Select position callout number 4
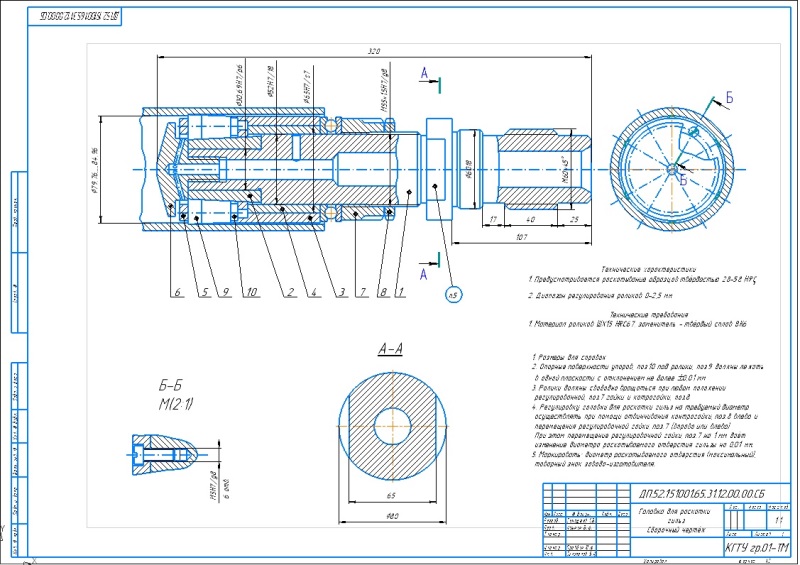This screenshot has width=800, height=565. pos(314,292)
